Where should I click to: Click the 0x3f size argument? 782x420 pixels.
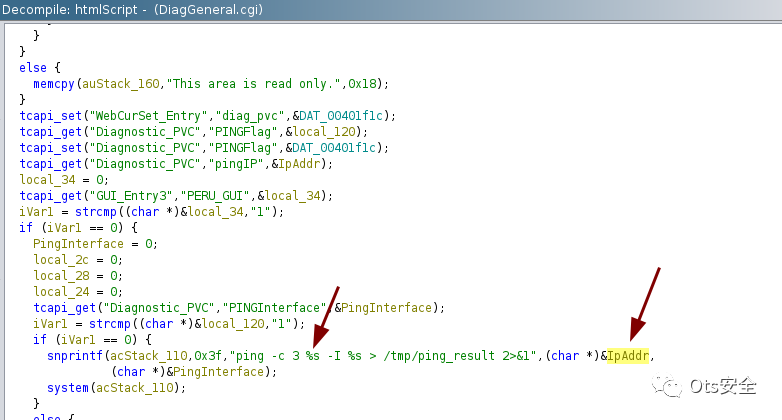[208, 356]
